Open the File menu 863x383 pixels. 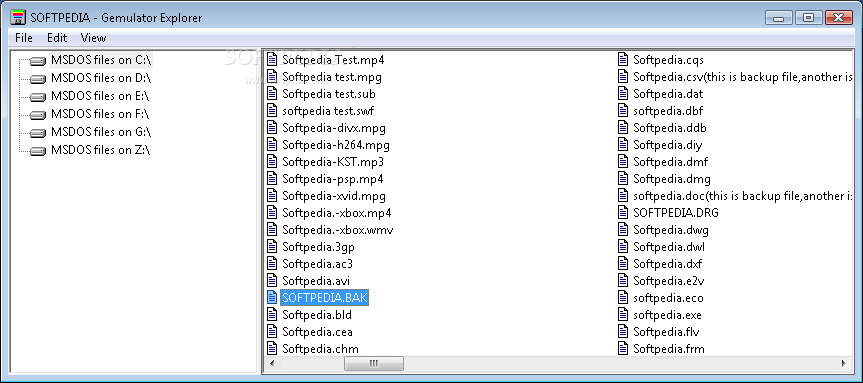click(24, 38)
